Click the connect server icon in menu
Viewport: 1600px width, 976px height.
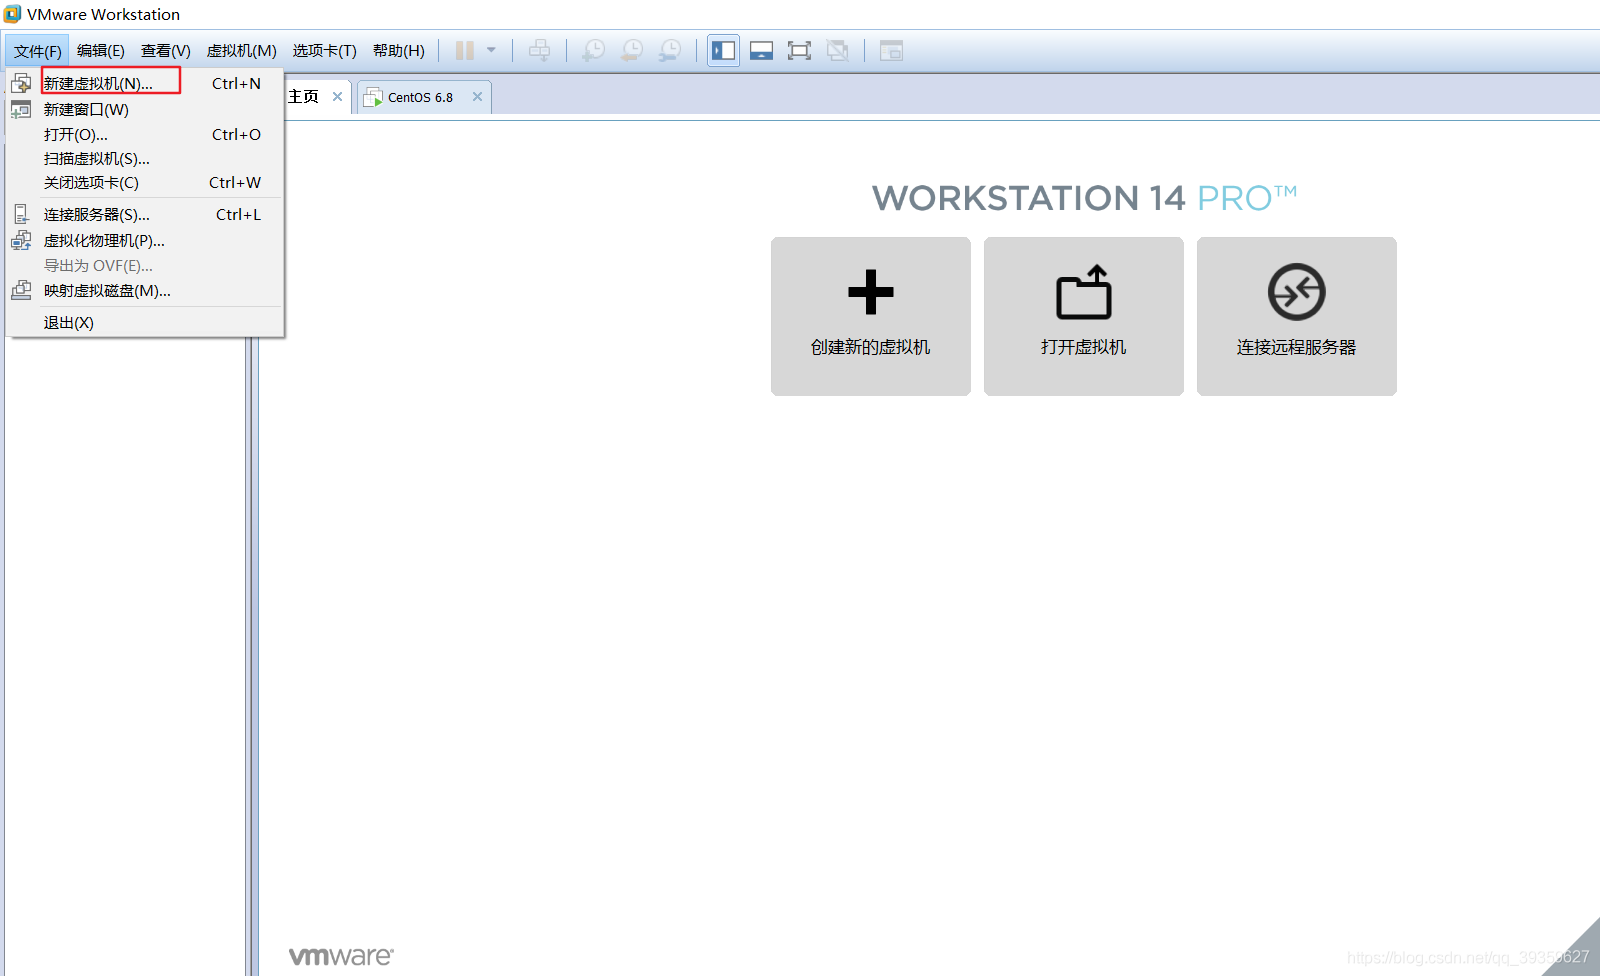point(21,214)
